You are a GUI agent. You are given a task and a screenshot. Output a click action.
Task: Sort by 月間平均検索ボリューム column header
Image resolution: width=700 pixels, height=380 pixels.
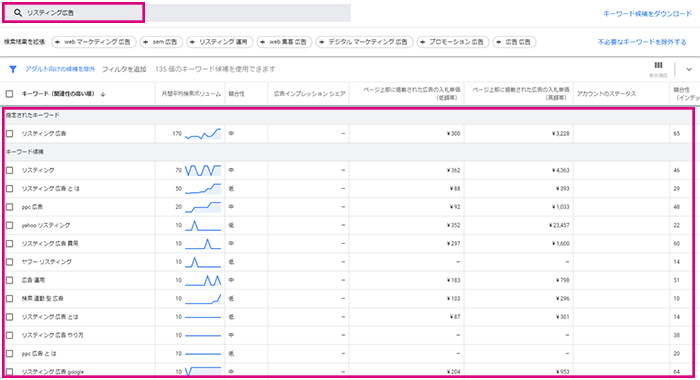coord(191,94)
